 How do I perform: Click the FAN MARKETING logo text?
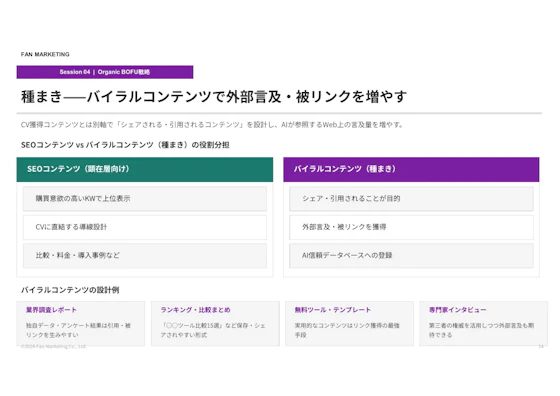coord(45,54)
